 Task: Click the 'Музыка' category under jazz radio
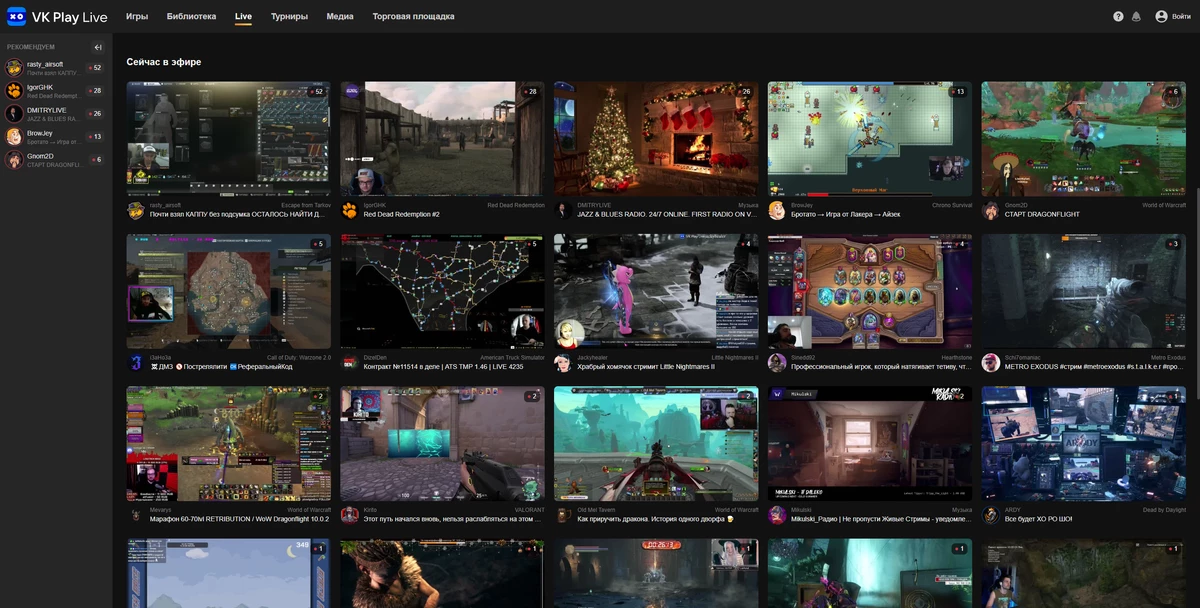pos(748,205)
